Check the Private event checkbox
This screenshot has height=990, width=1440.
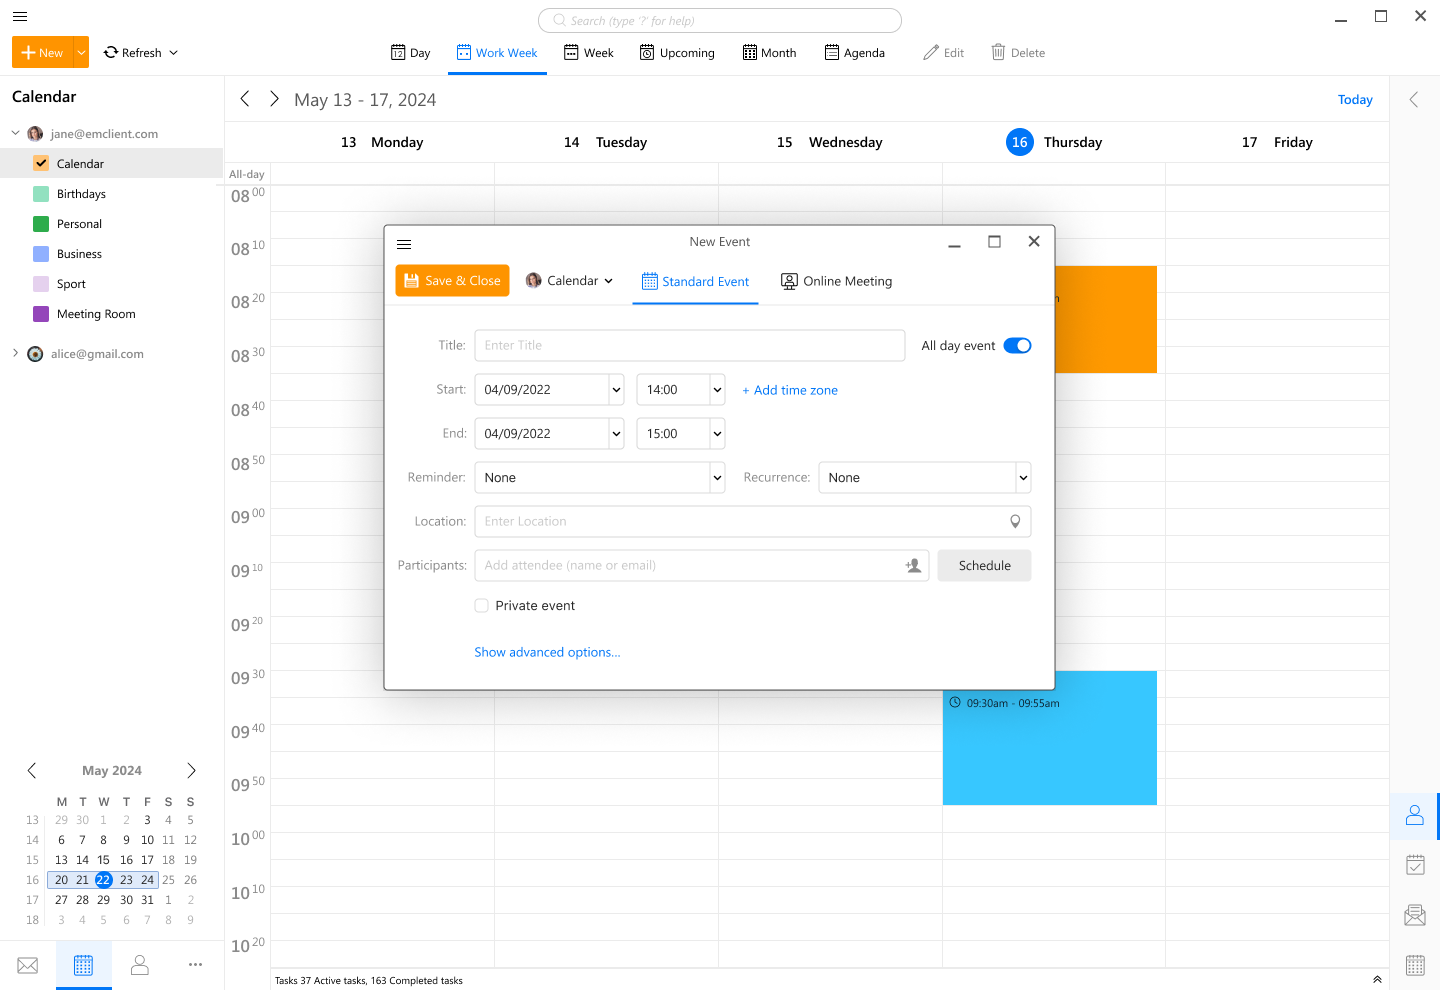click(482, 606)
